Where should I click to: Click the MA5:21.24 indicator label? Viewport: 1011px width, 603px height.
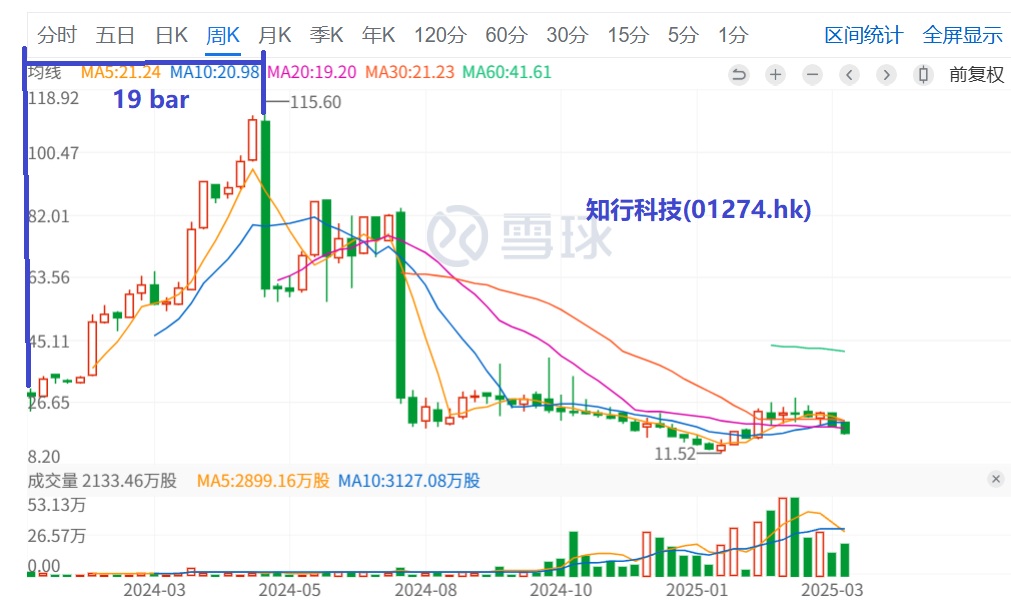point(121,72)
